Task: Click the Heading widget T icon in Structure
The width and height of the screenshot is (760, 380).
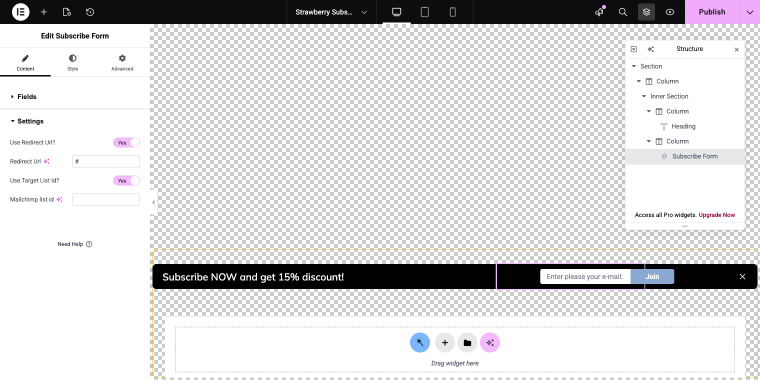Action: (x=664, y=127)
